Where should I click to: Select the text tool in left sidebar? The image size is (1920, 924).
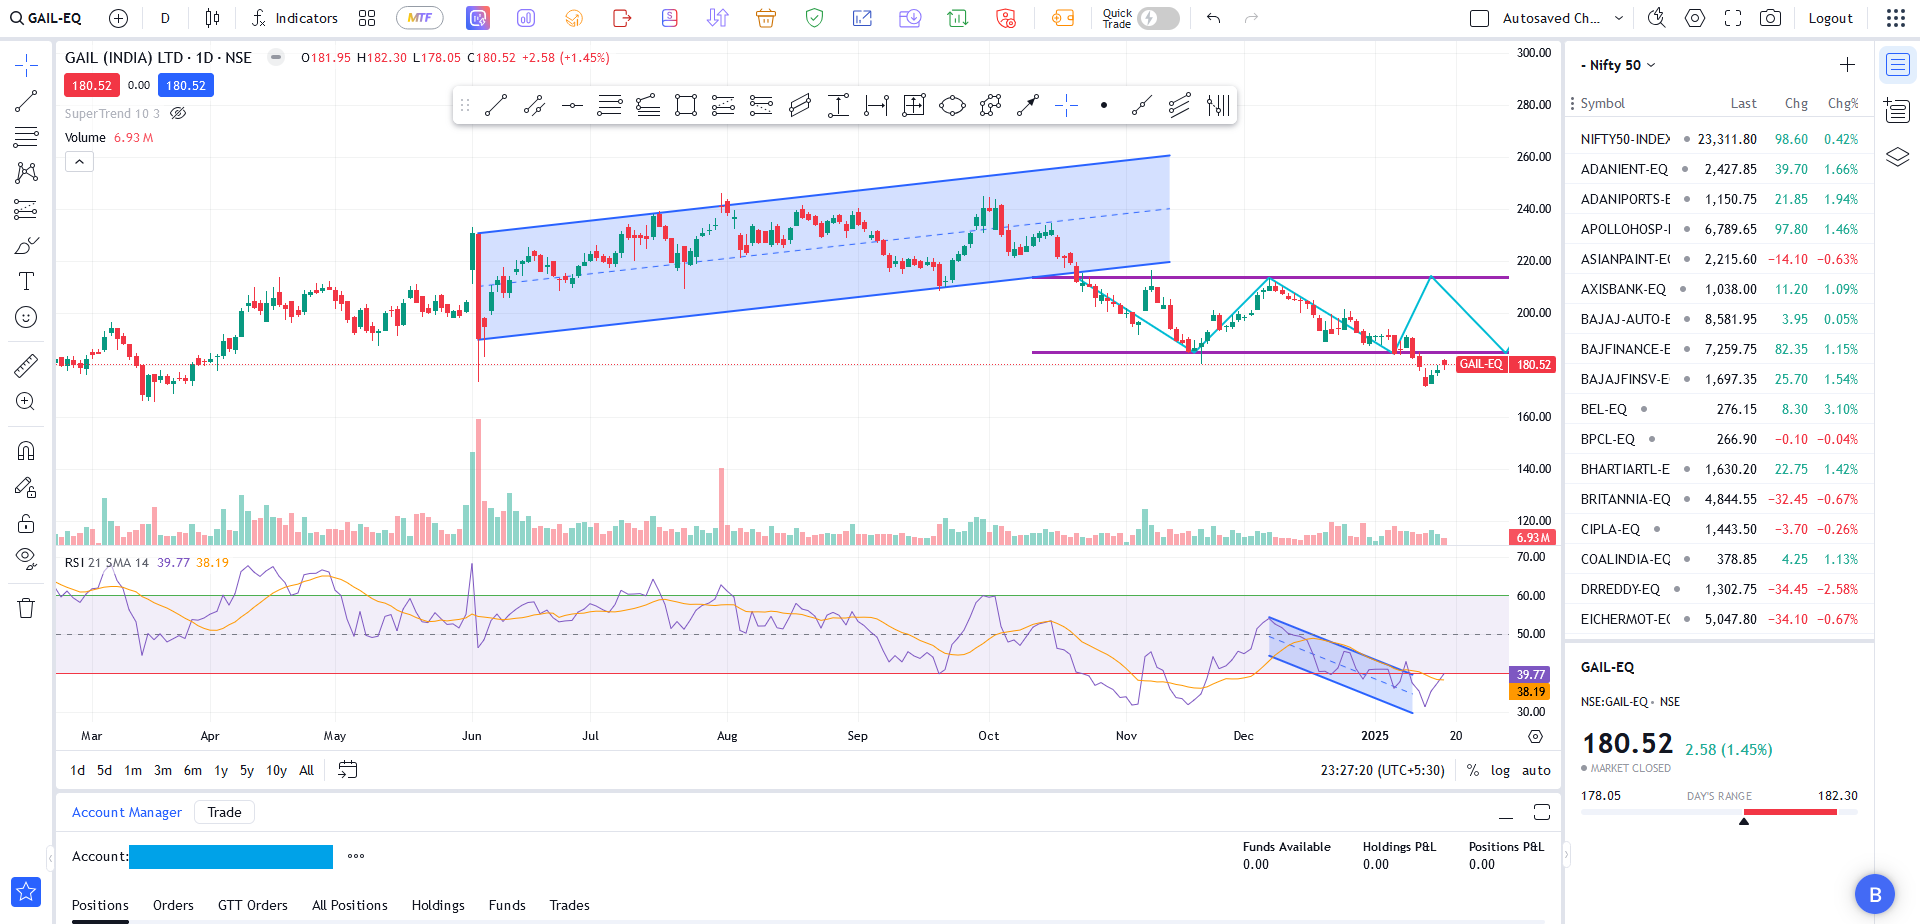pos(26,281)
